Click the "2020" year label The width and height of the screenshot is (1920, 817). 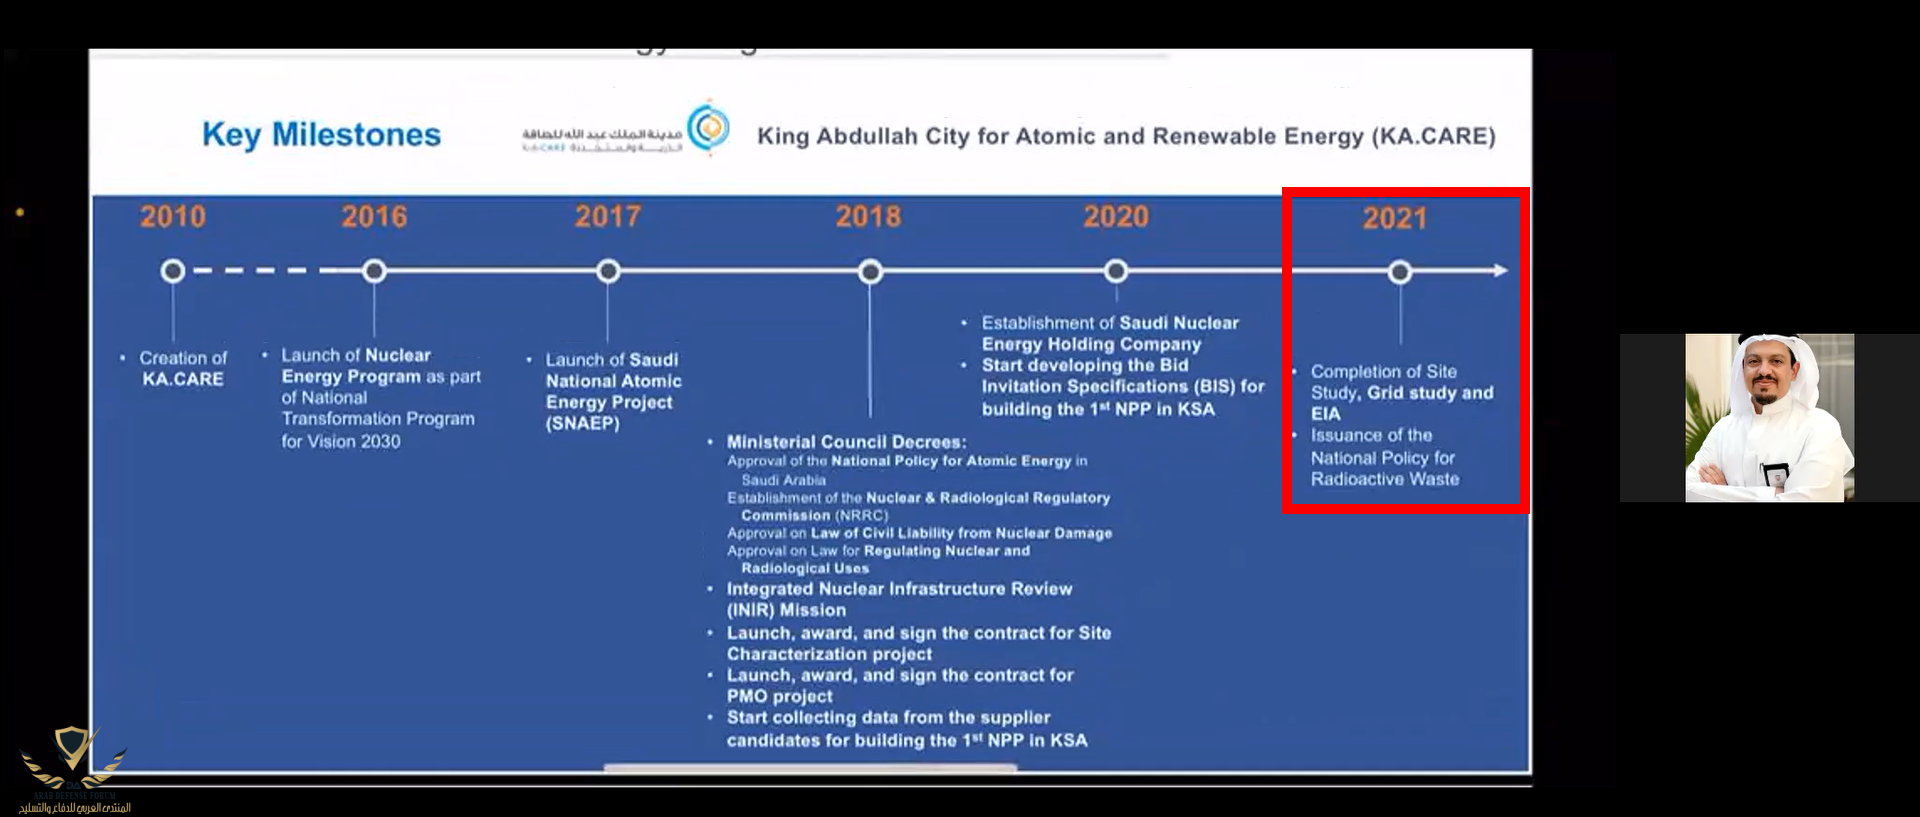coord(1117,216)
